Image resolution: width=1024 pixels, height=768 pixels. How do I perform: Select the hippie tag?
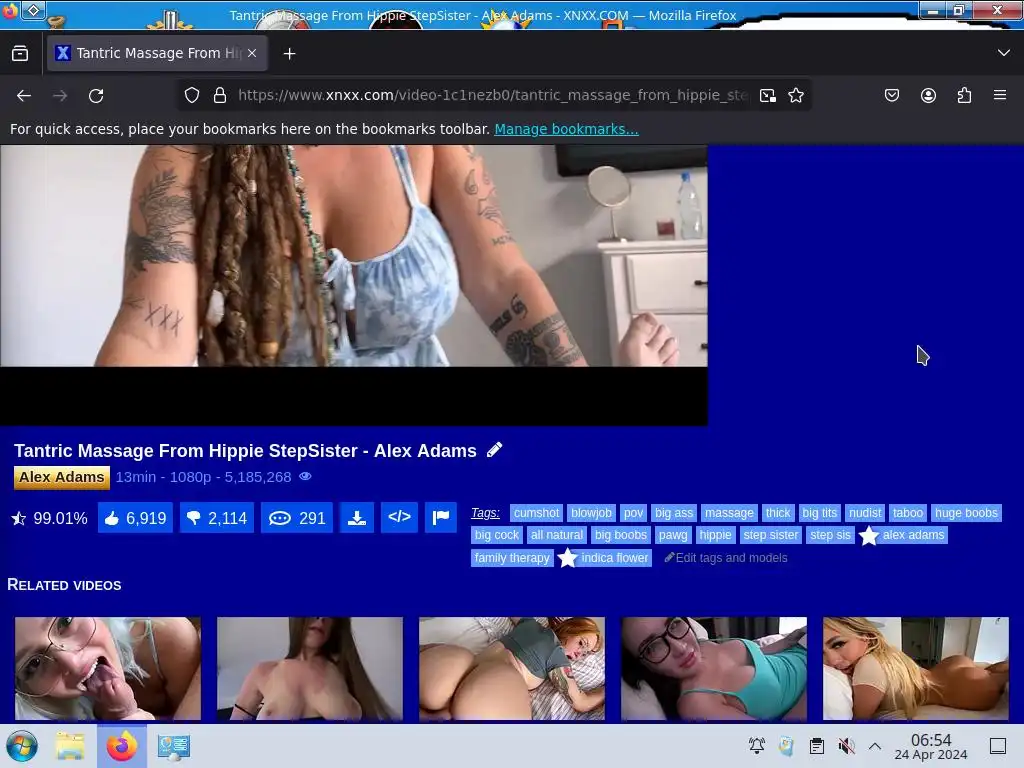(715, 536)
